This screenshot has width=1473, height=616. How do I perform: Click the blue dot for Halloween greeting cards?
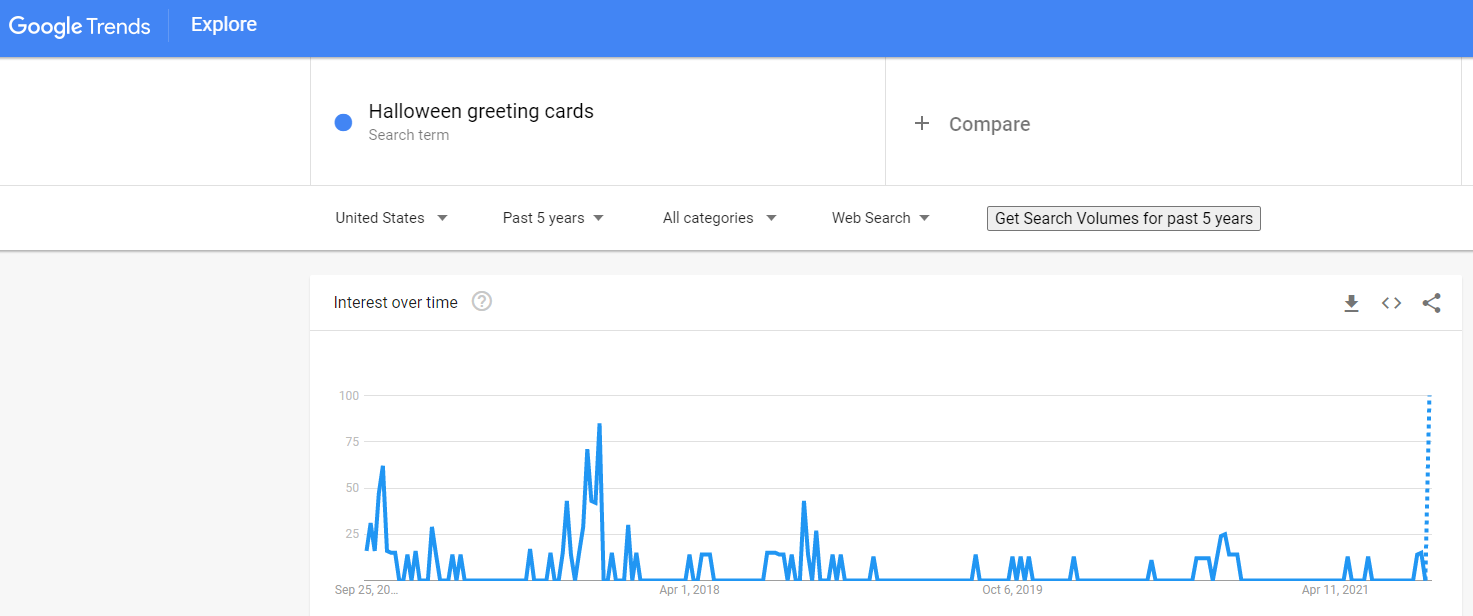(x=343, y=123)
